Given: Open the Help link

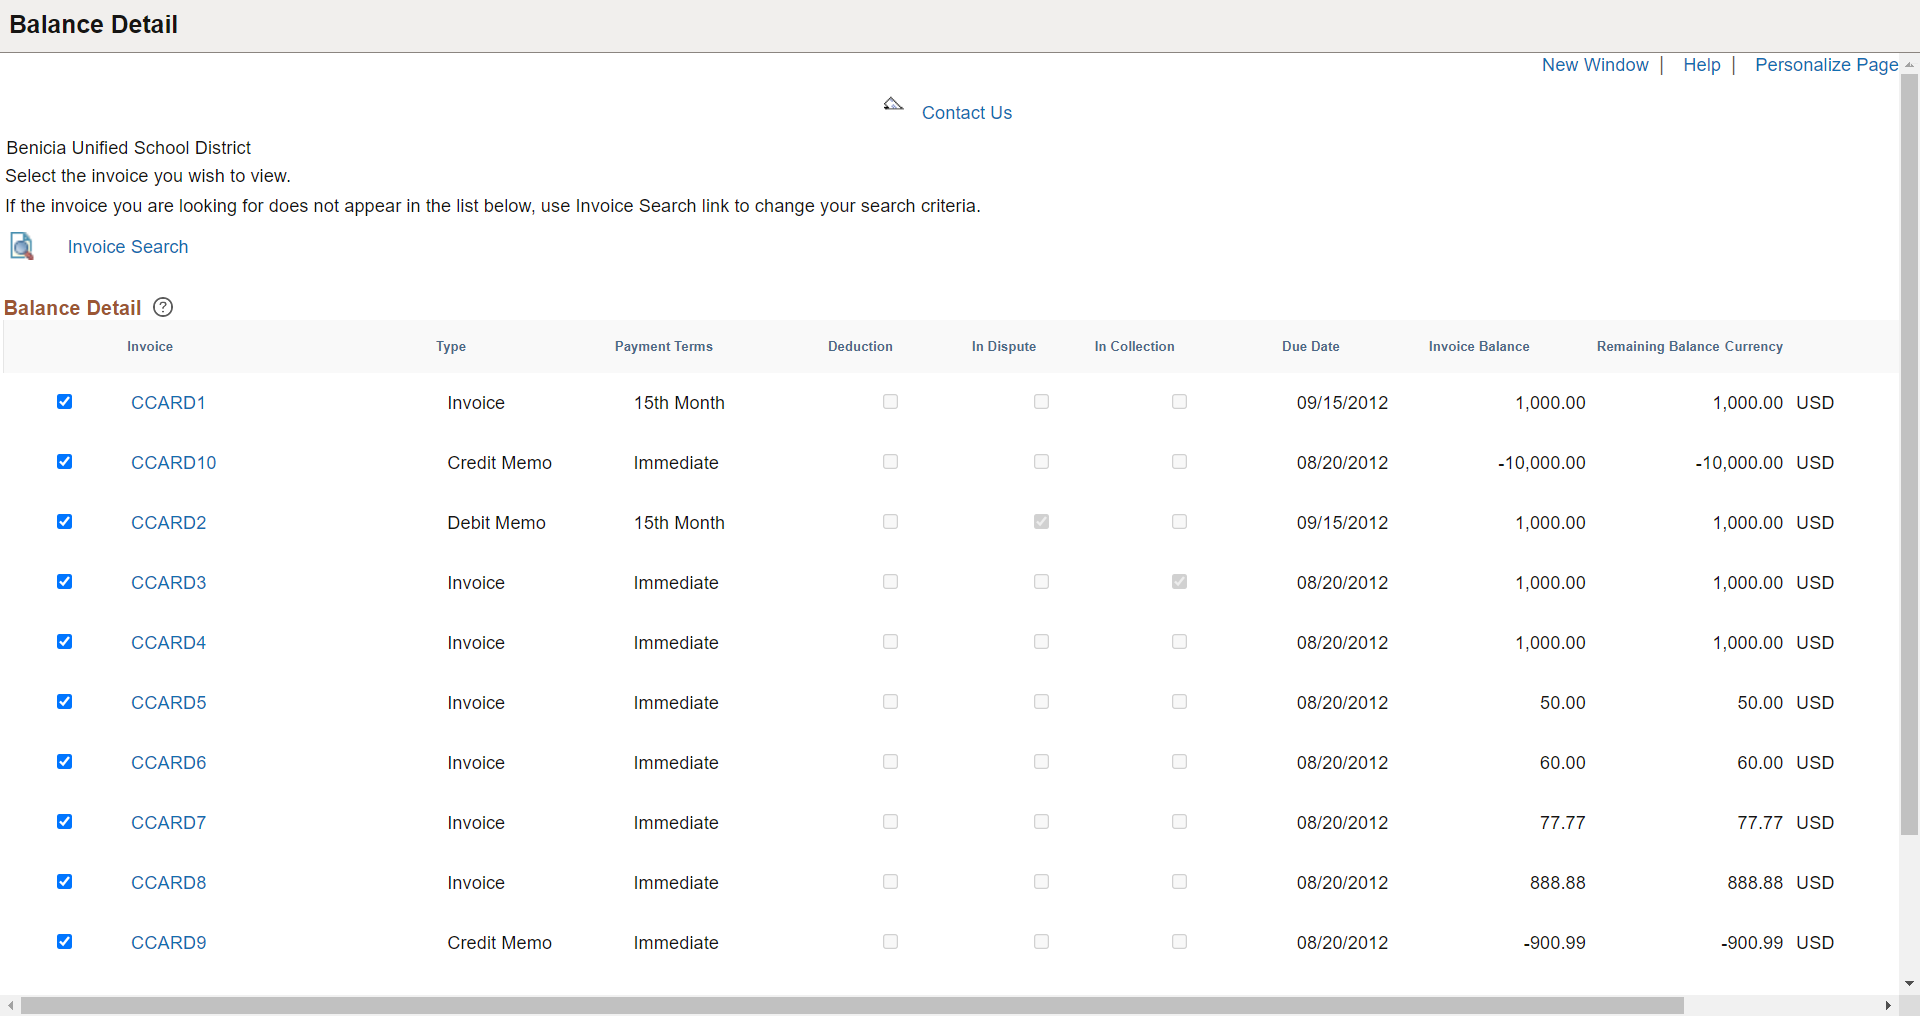Looking at the screenshot, I should (x=1702, y=65).
